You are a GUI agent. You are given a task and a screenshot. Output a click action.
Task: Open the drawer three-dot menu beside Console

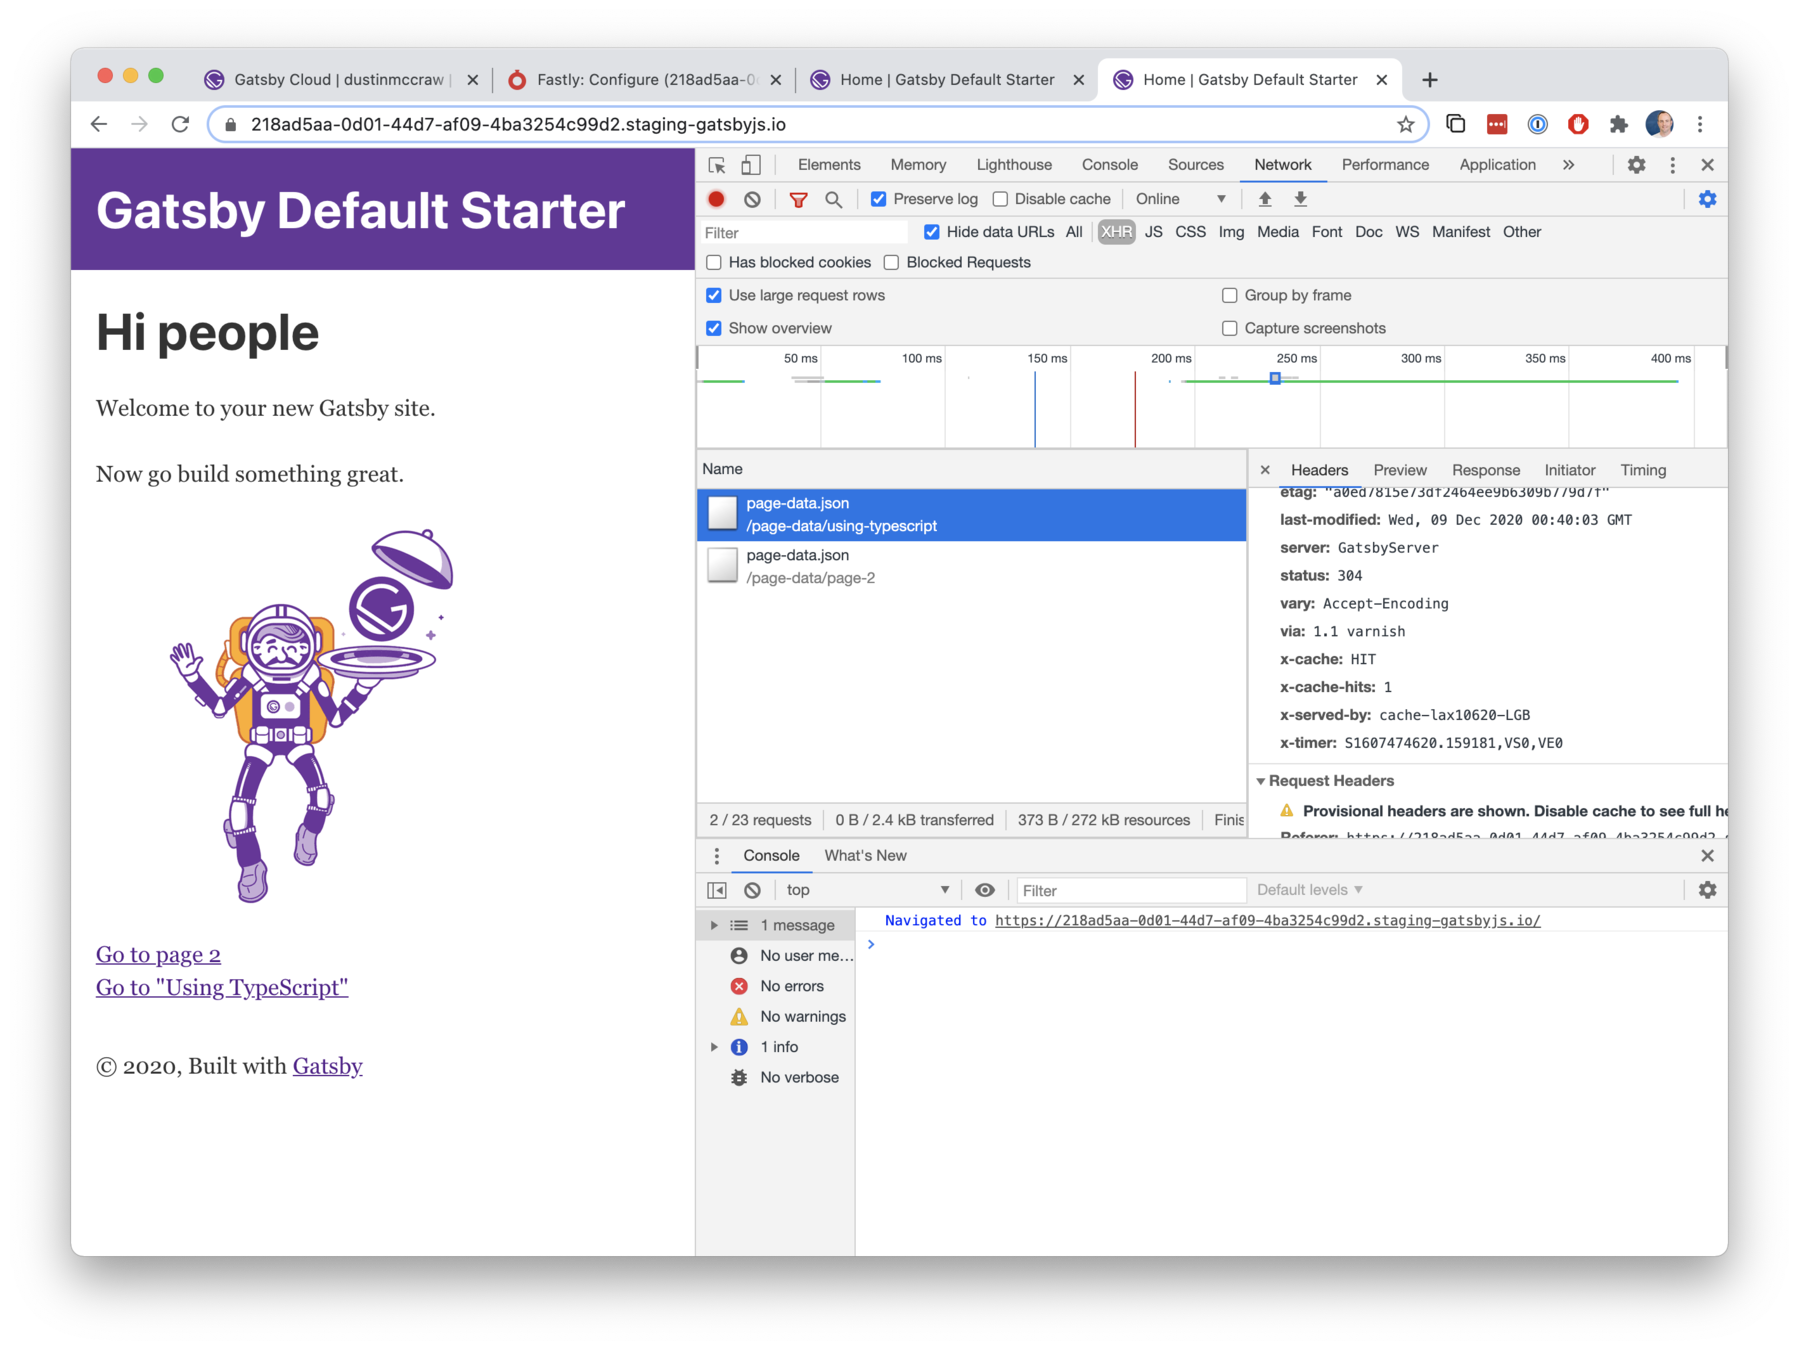click(x=717, y=856)
